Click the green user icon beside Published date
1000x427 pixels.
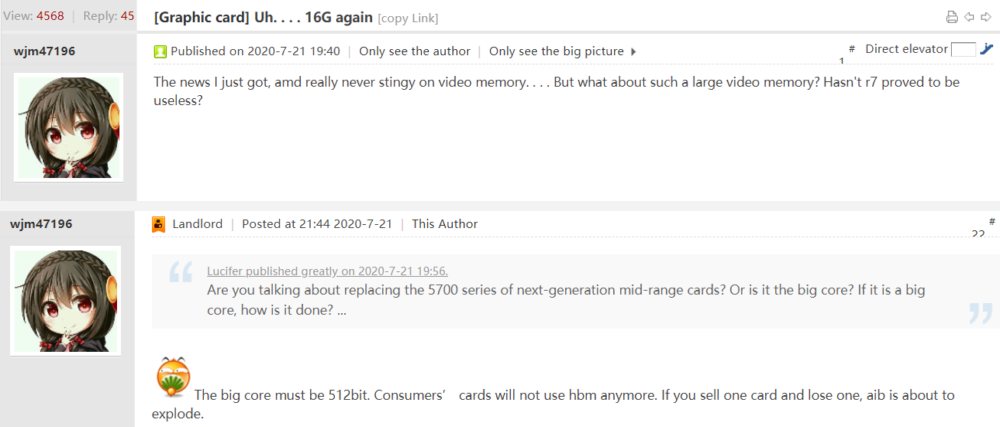pos(159,52)
